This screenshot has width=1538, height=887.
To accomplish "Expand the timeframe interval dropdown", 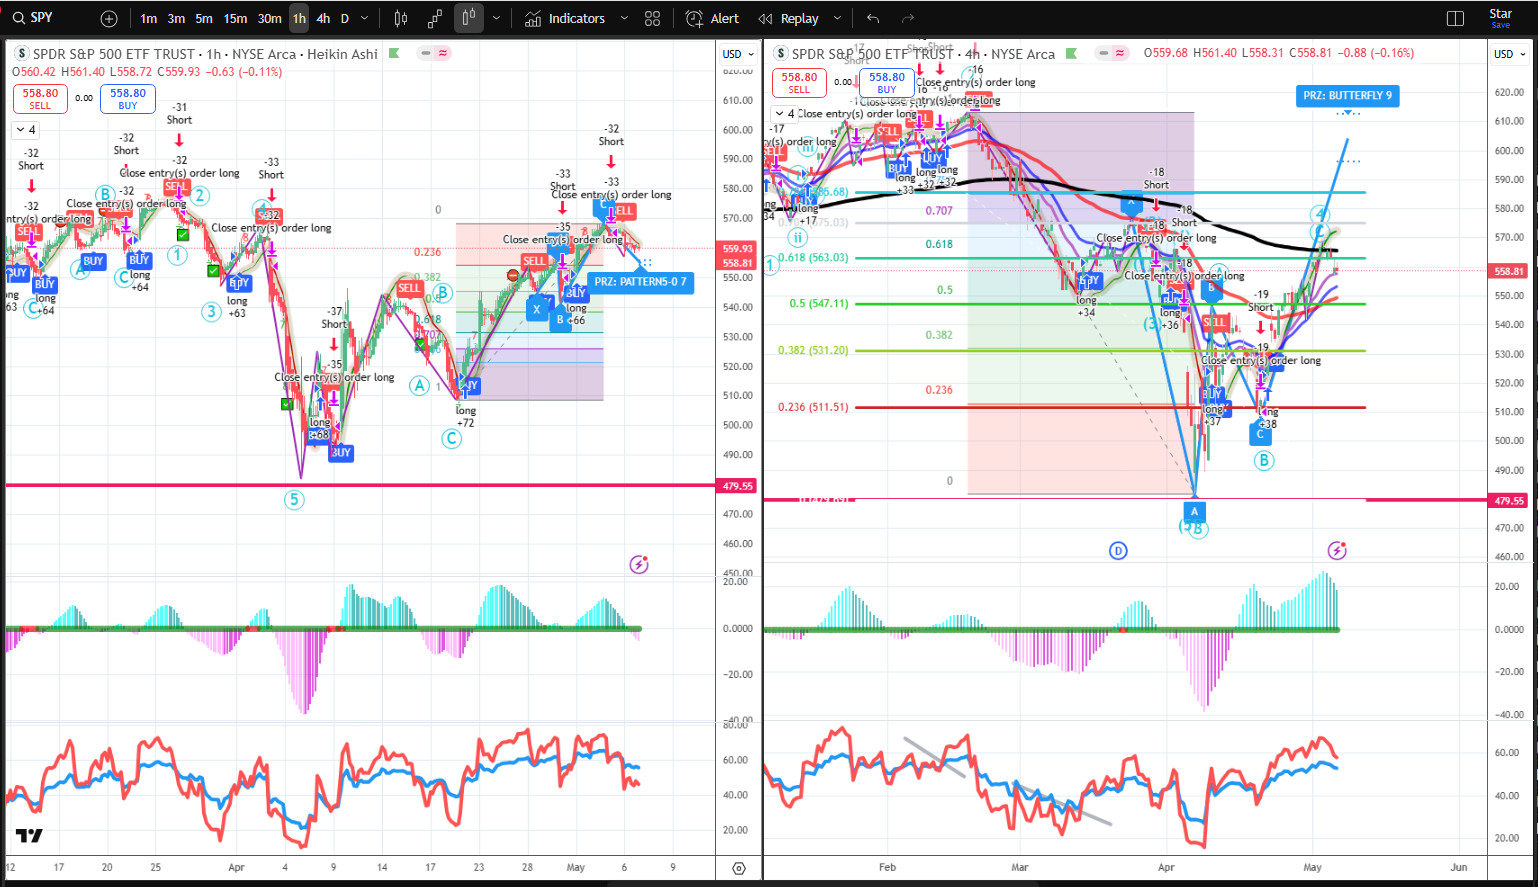I will point(364,19).
